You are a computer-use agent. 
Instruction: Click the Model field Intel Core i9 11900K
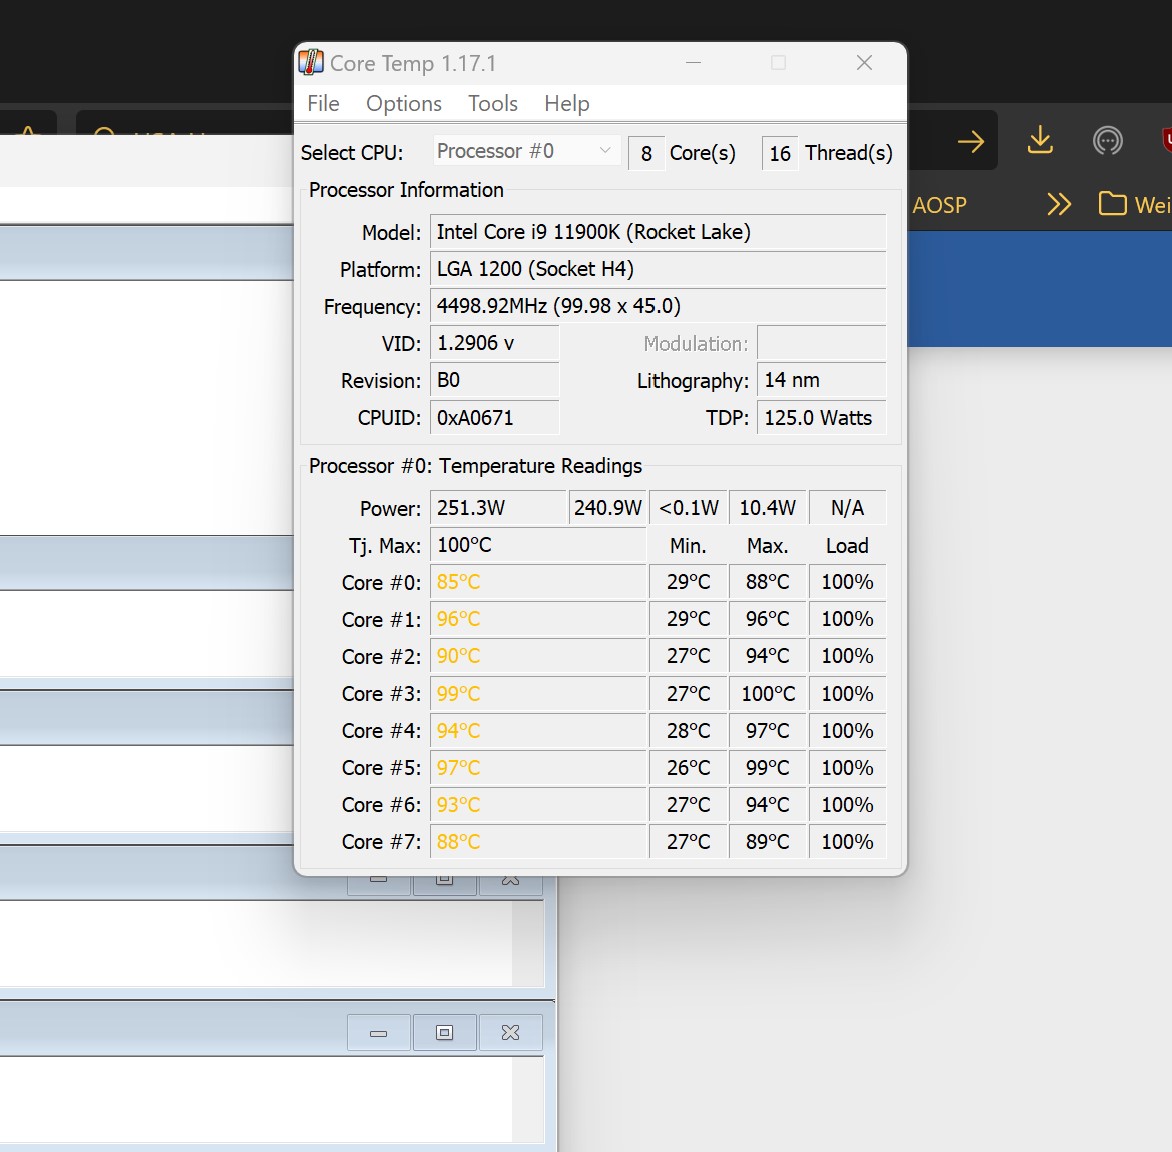[x=658, y=232]
